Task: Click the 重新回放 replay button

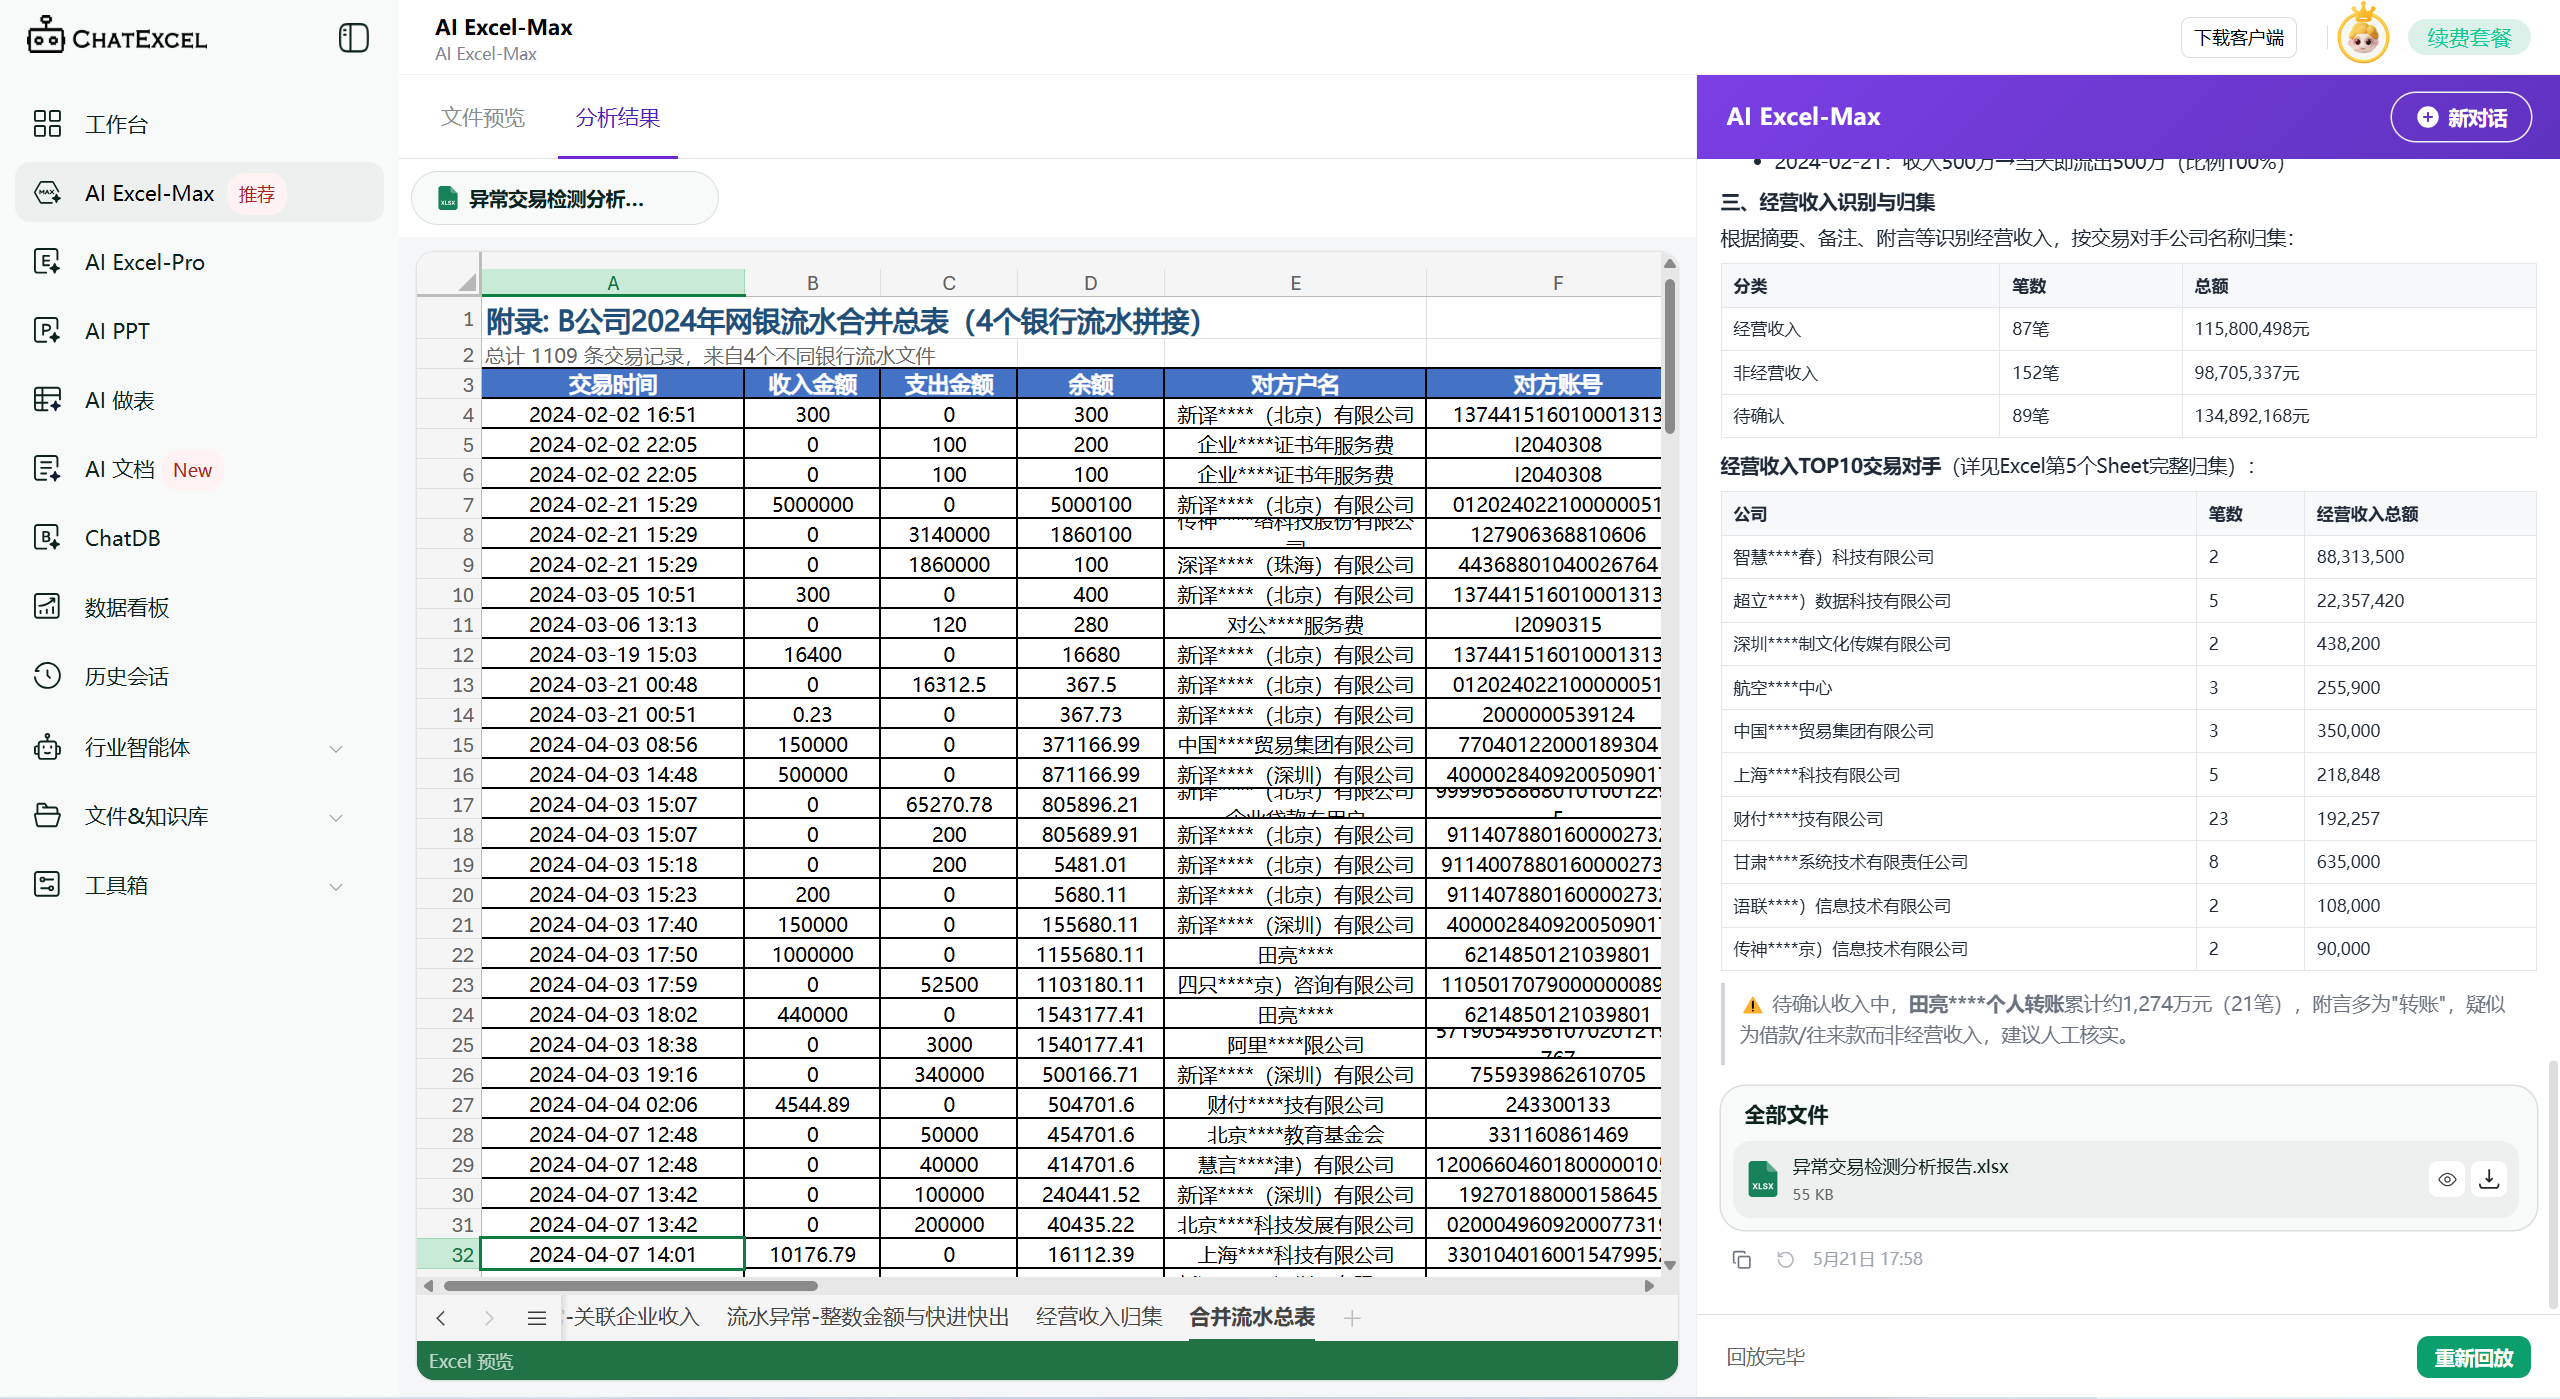Action: tap(2473, 1357)
